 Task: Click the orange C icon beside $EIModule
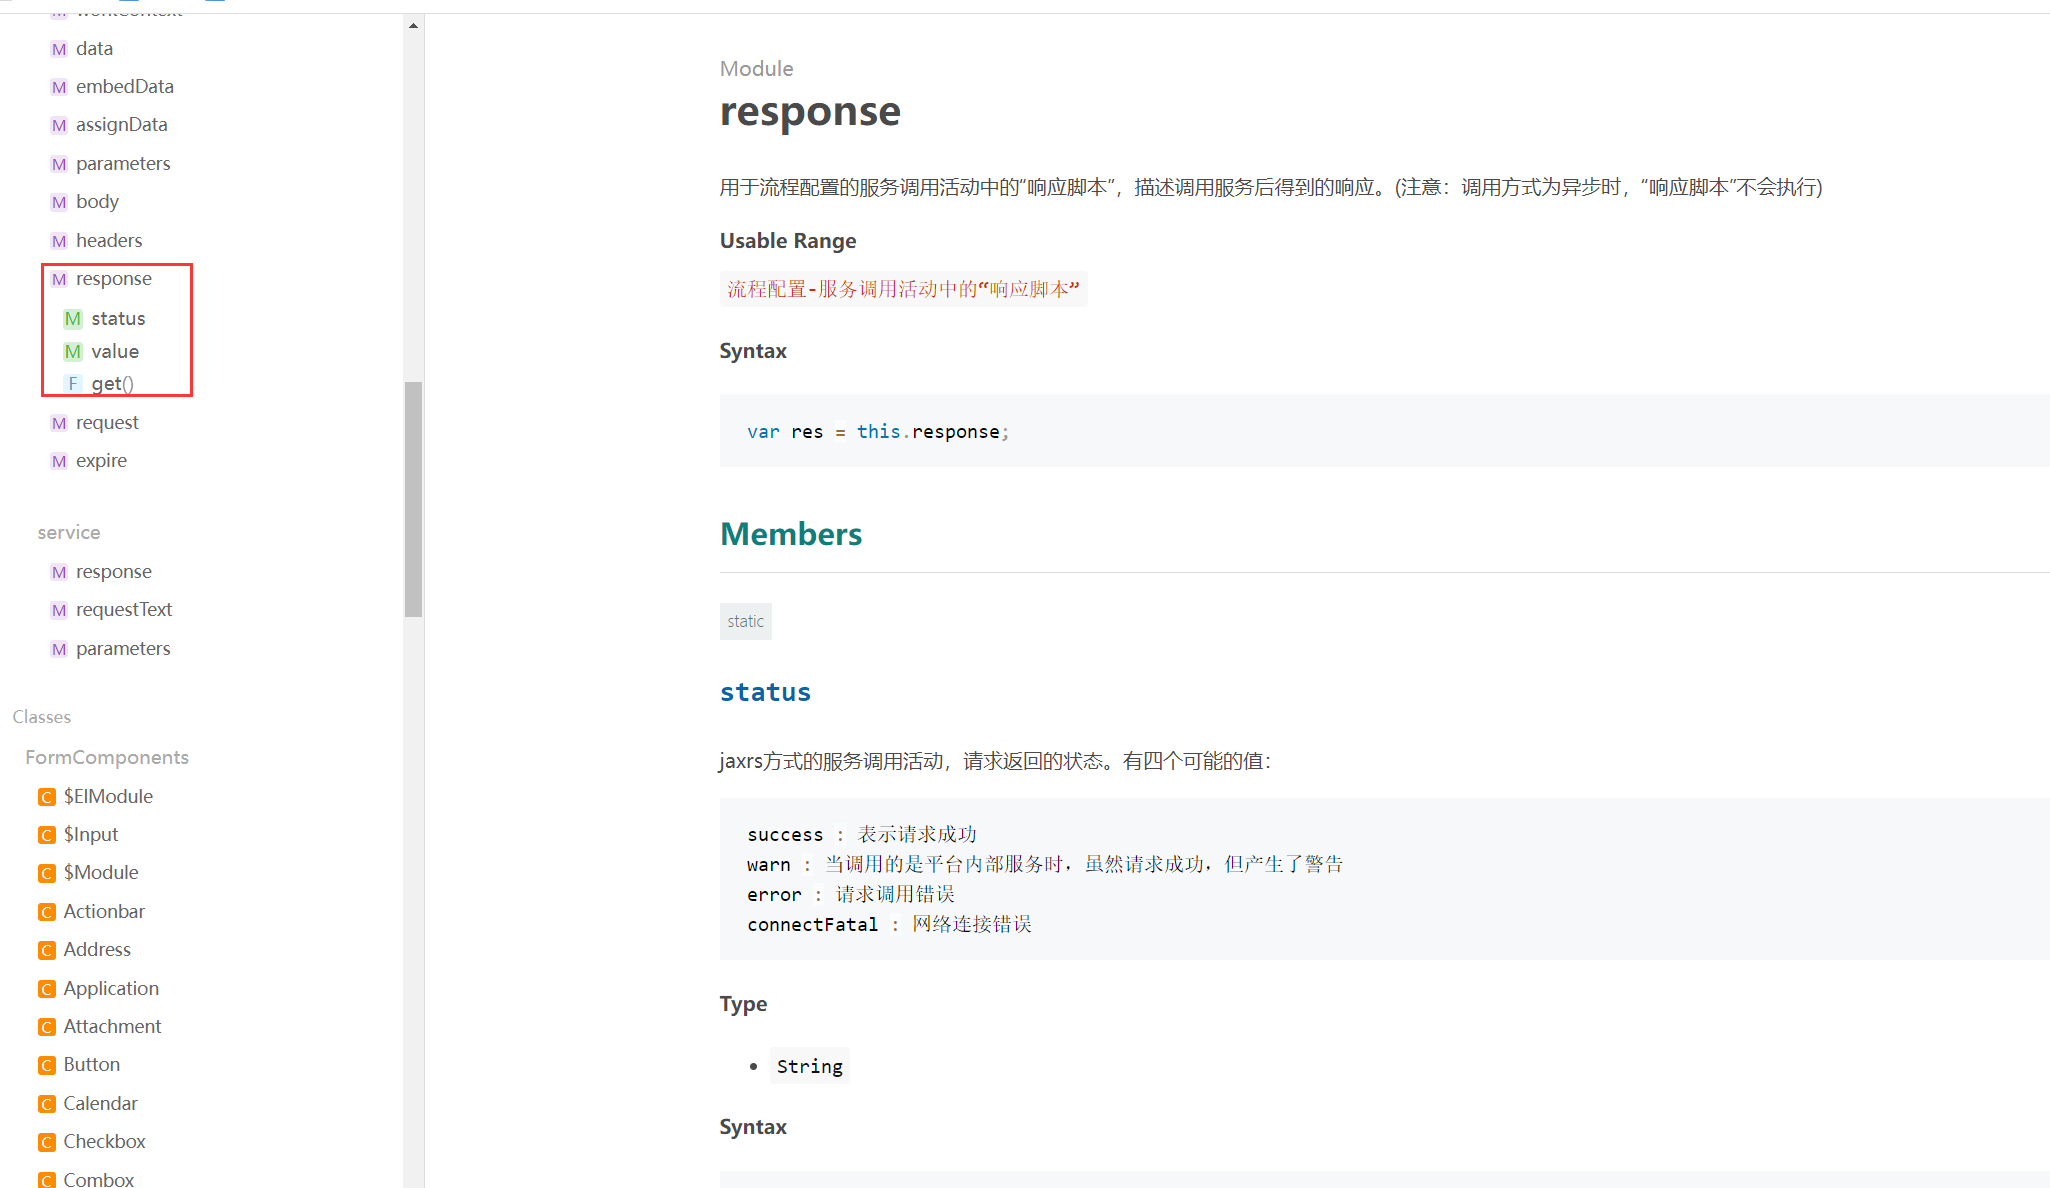46,797
